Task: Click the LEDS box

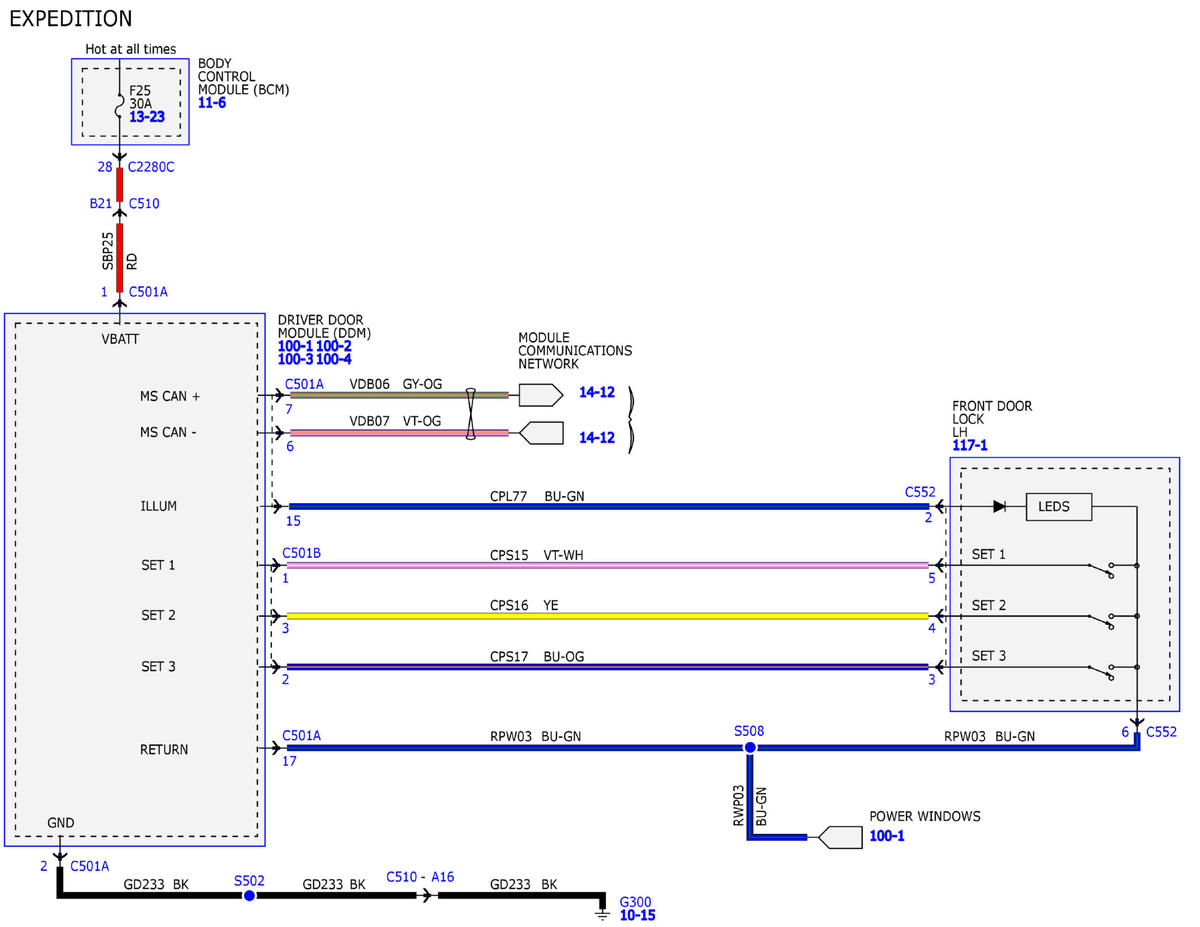Action: coord(1059,507)
